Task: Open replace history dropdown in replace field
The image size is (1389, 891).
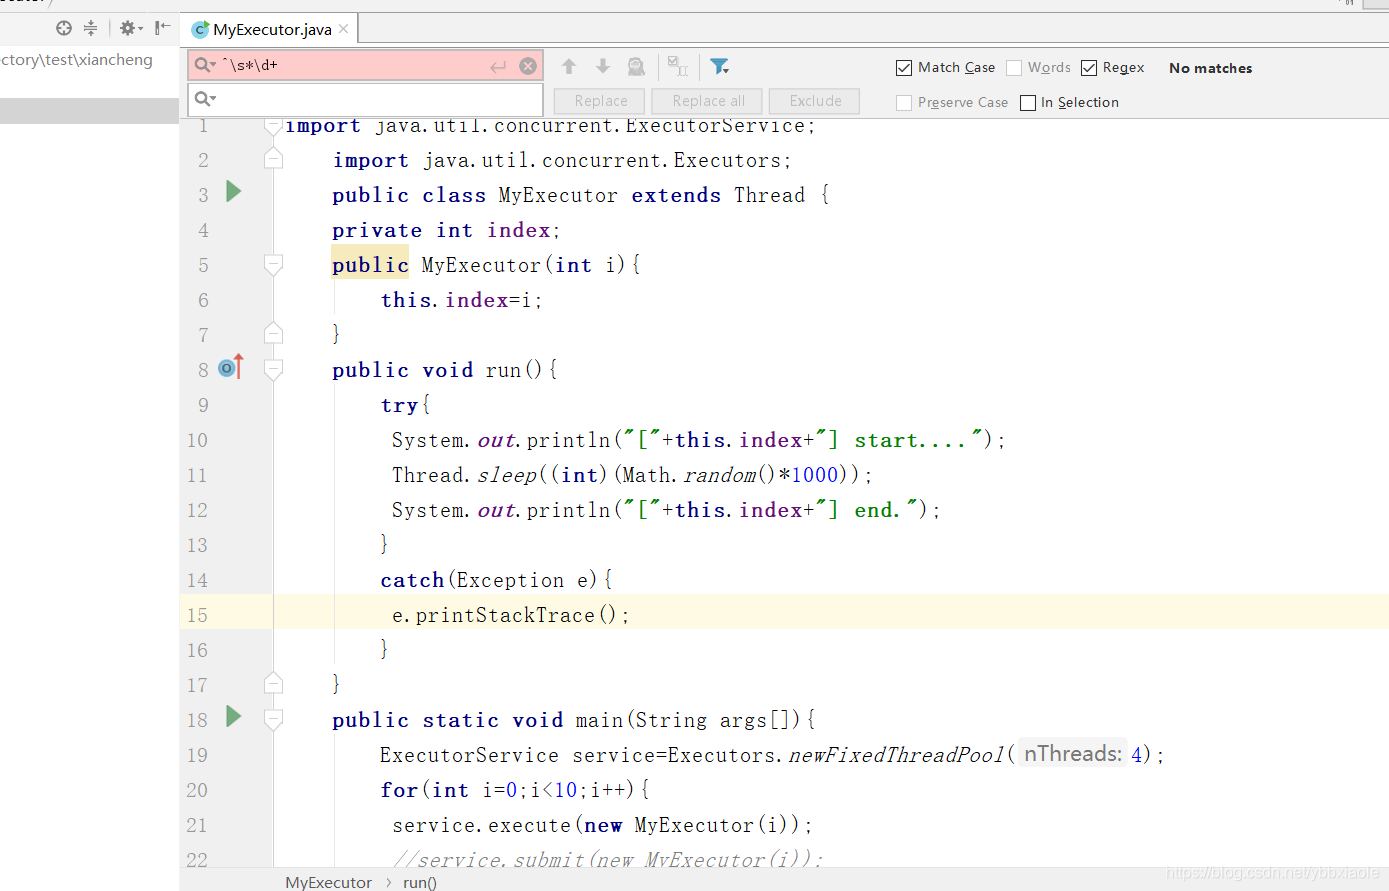Action: 205,98
